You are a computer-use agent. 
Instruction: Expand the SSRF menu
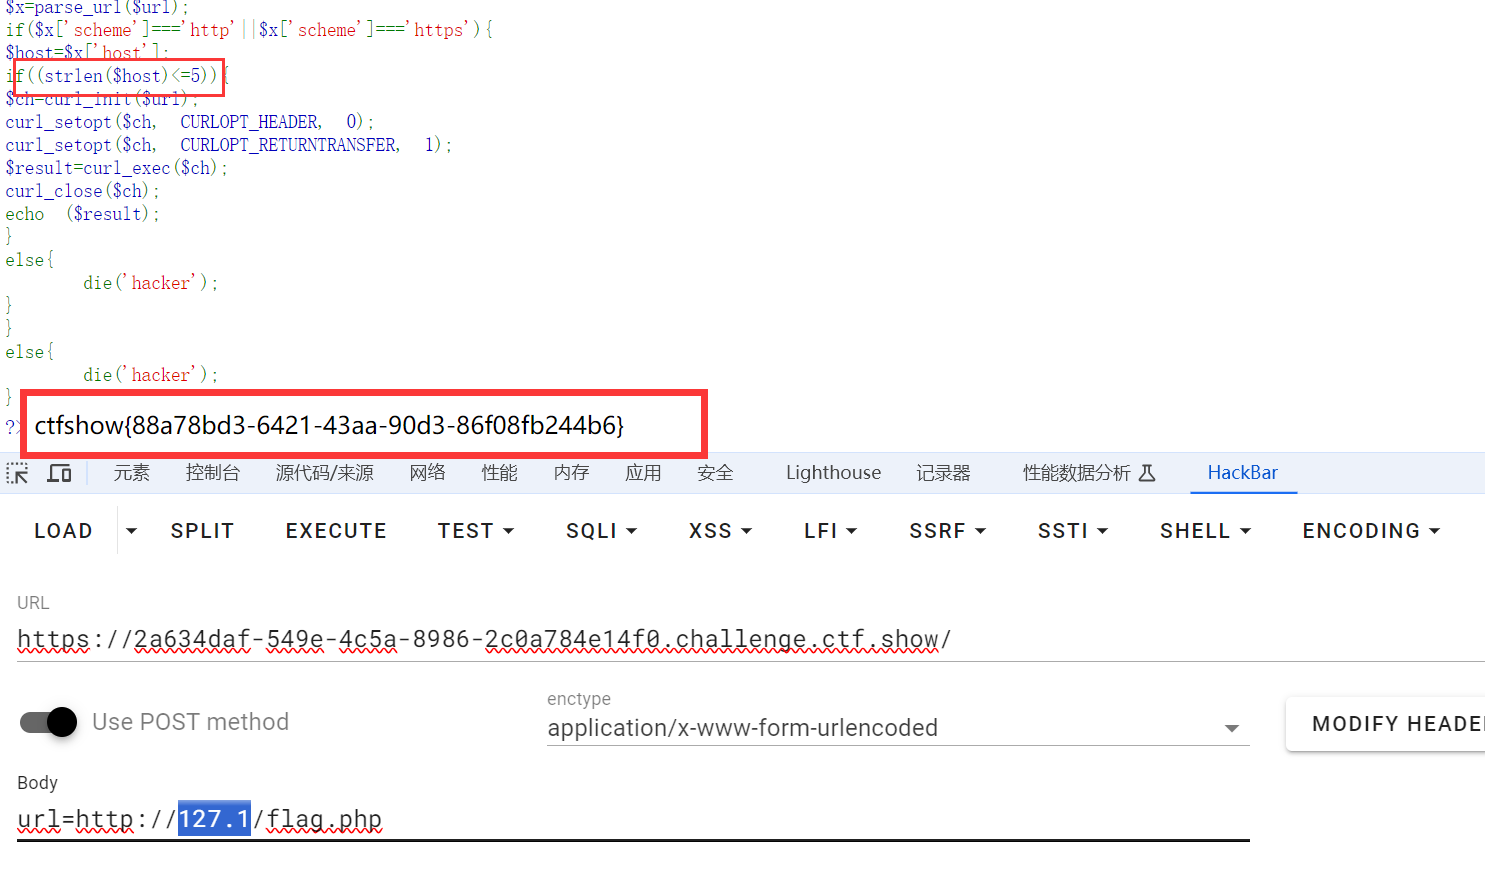click(947, 531)
